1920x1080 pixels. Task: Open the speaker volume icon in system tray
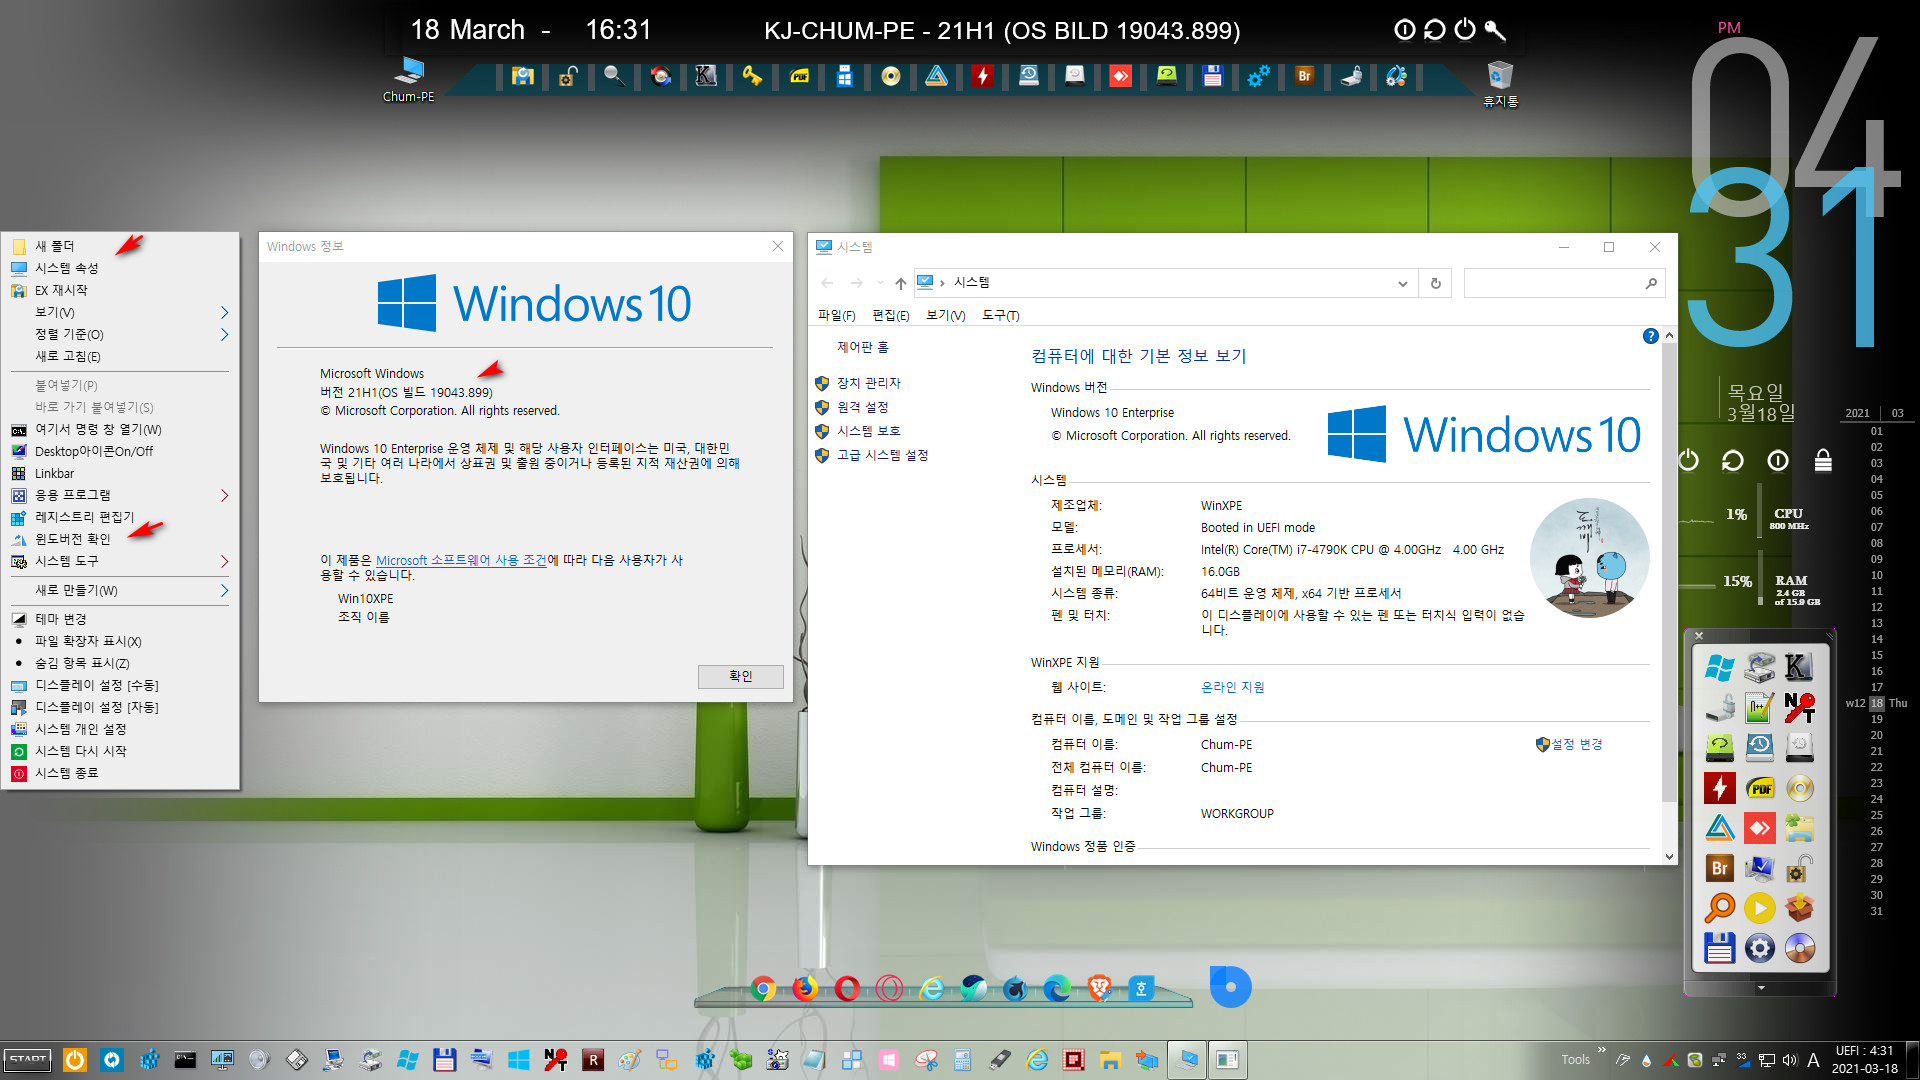(1790, 1060)
